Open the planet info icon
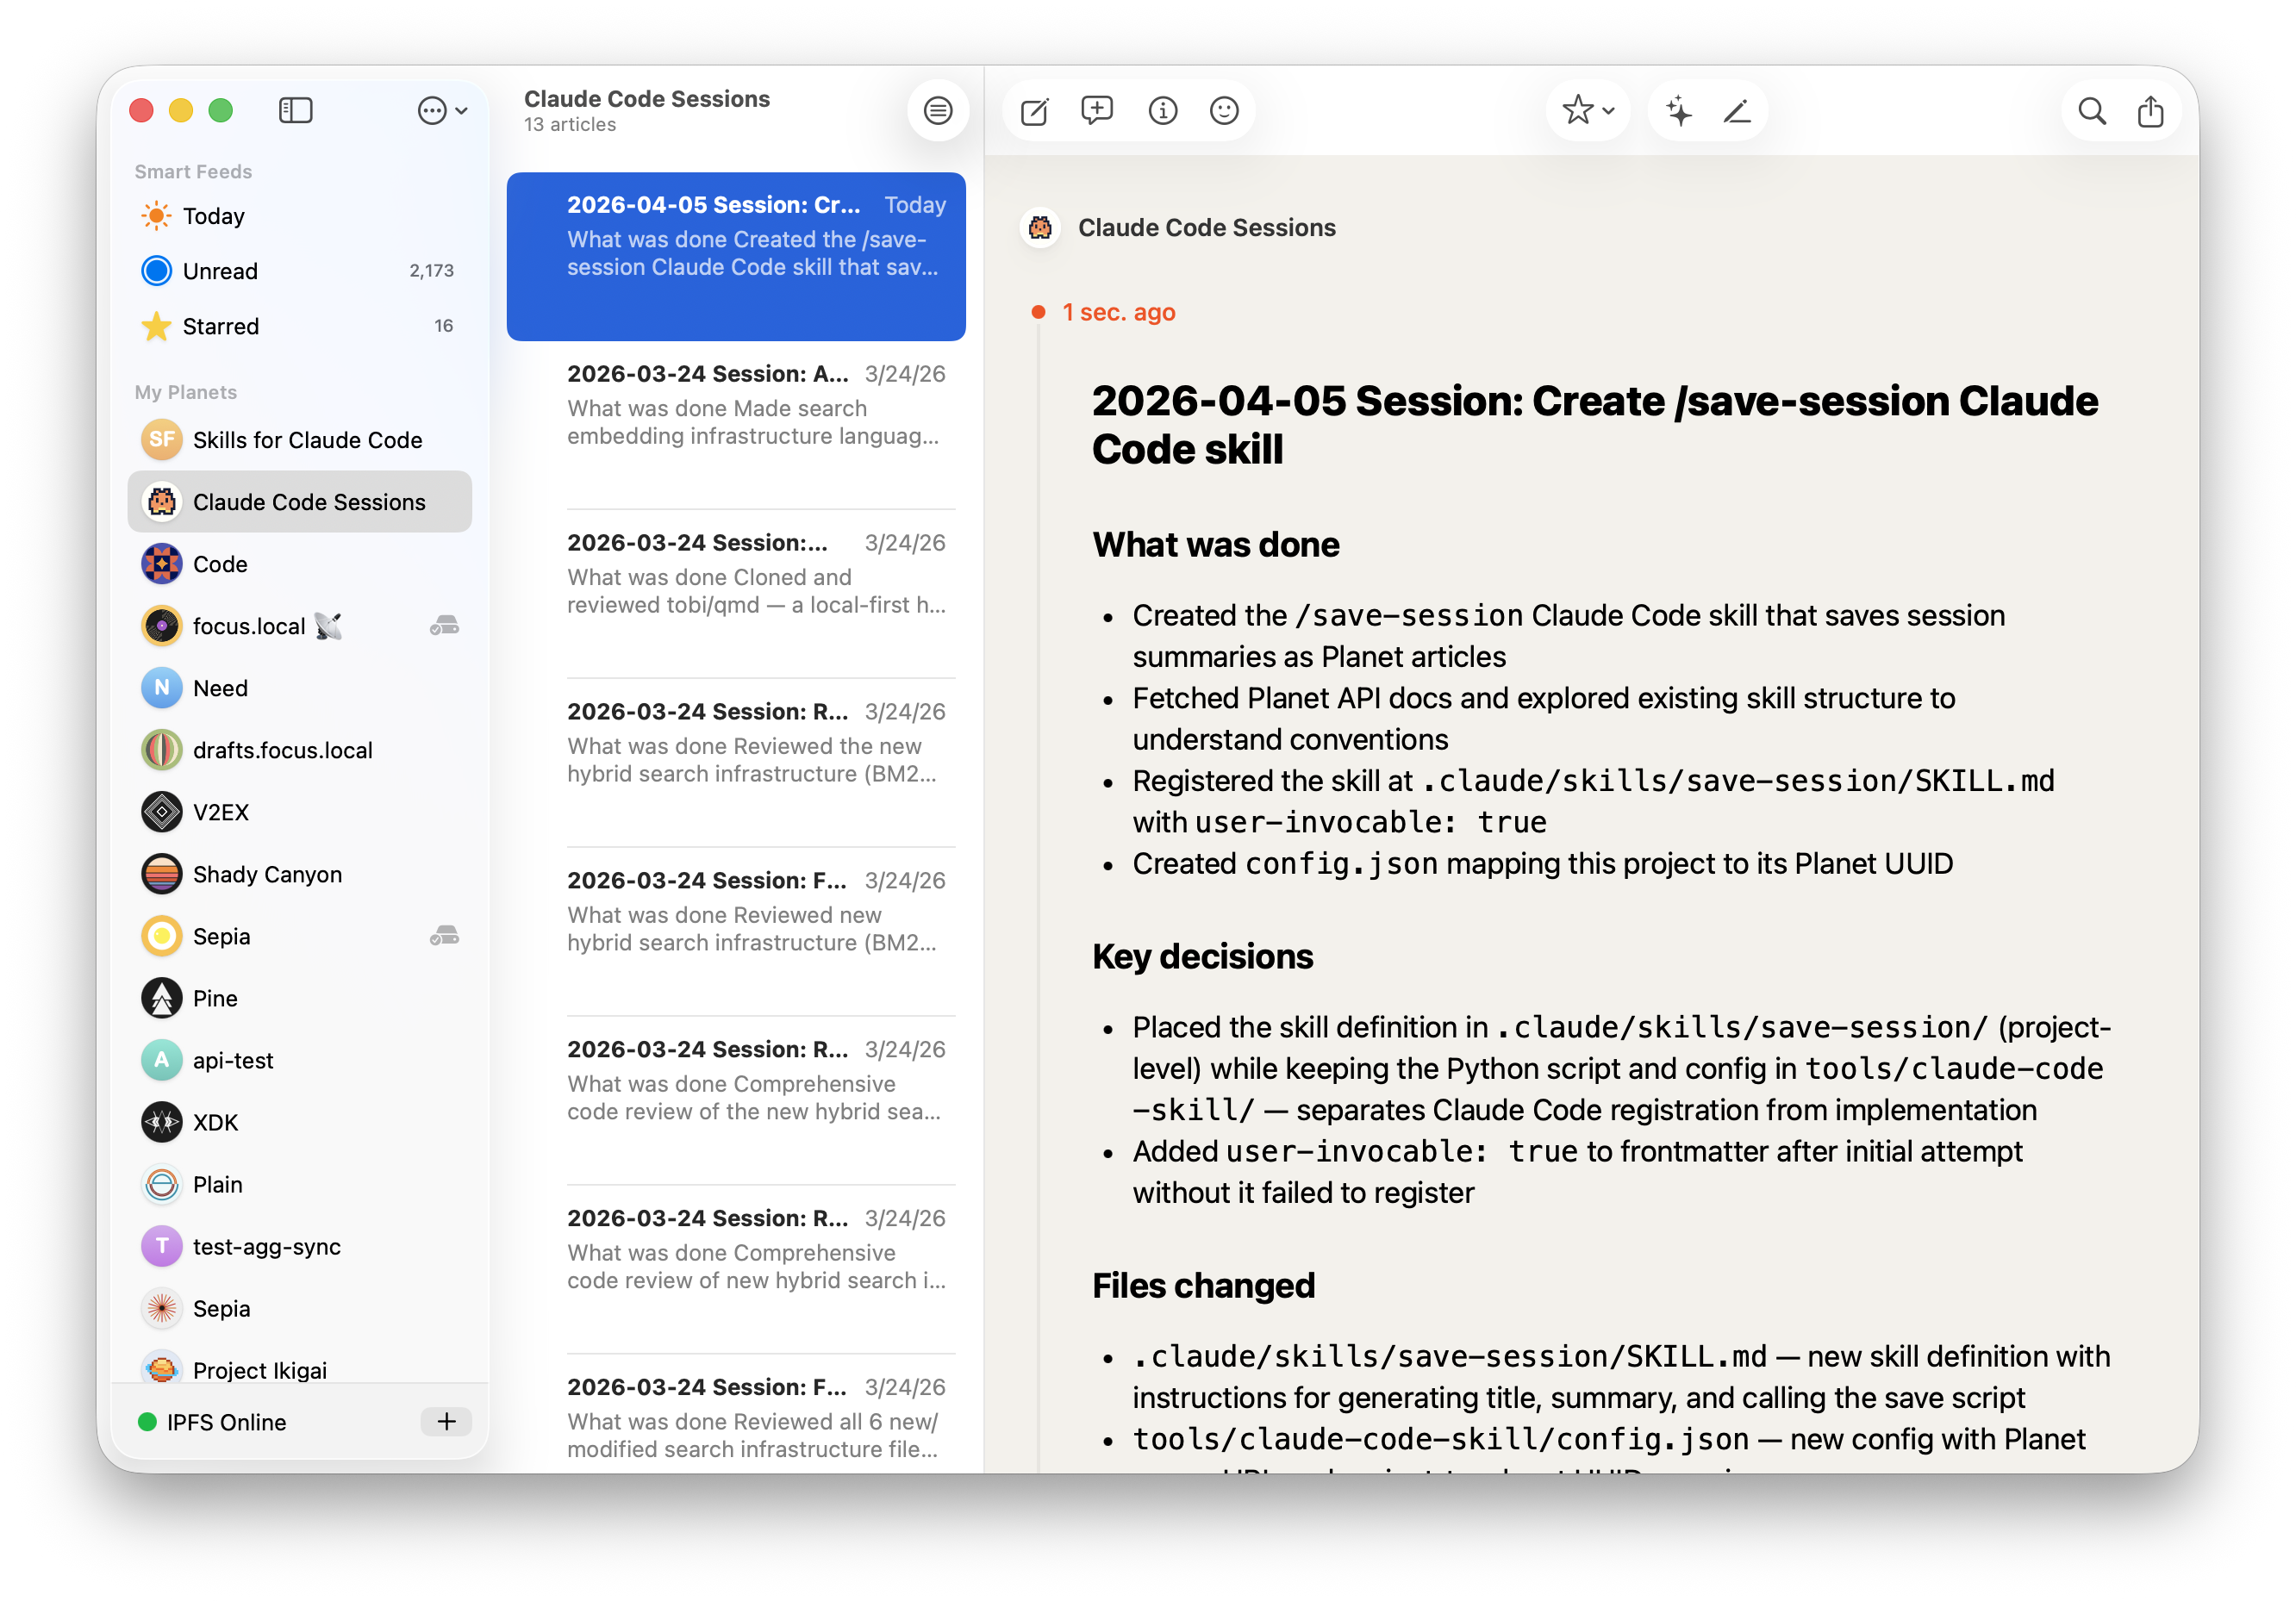 coord(1162,110)
